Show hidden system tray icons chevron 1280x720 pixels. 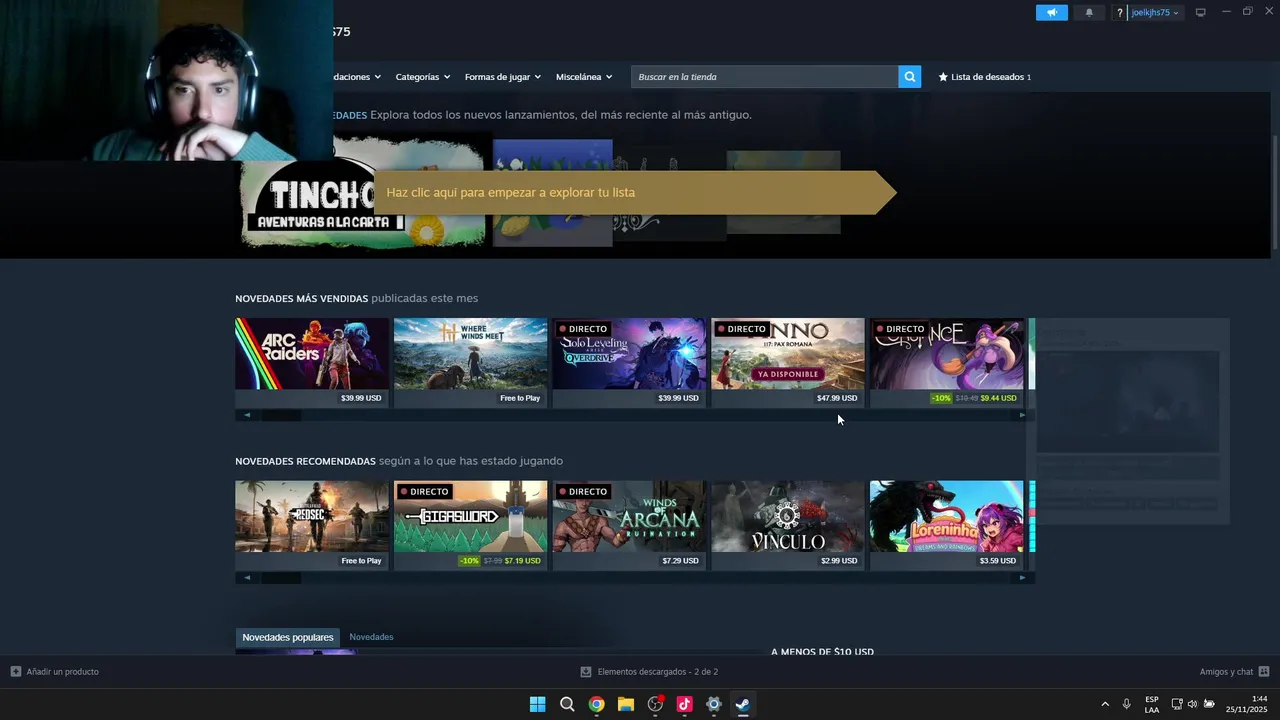[x=1105, y=704]
